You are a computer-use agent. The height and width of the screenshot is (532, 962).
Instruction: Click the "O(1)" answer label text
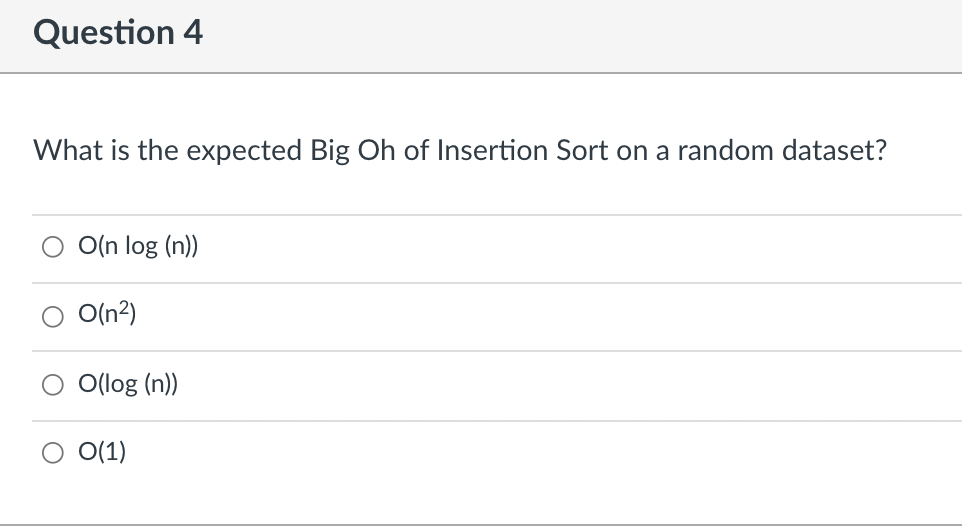pos(104,453)
